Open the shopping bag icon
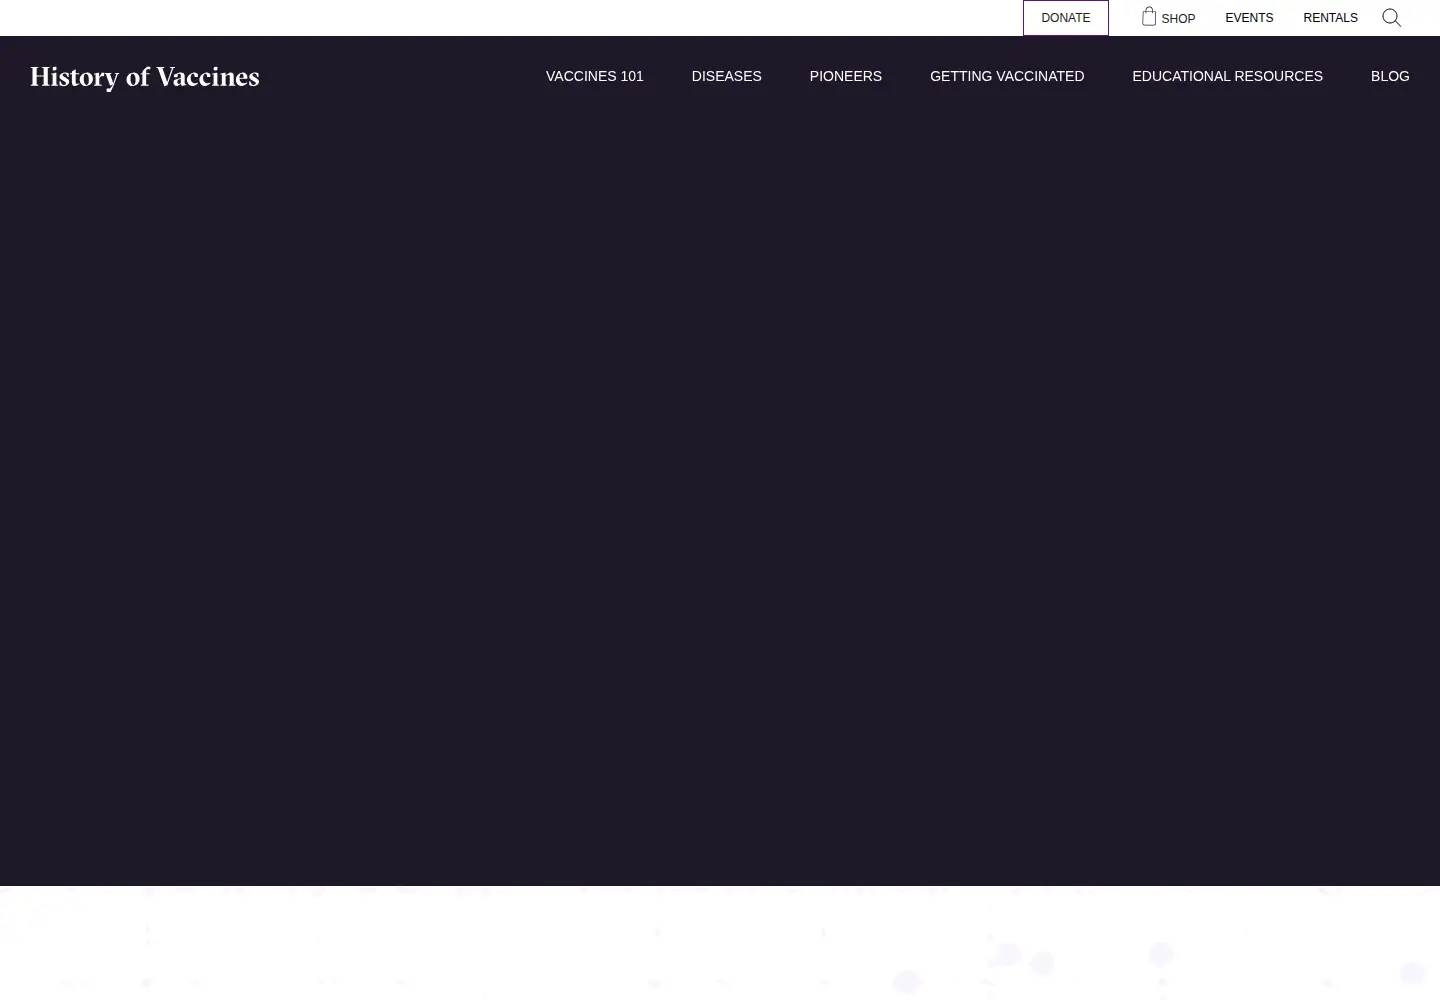The image size is (1440, 1000). coord(1149,16)
